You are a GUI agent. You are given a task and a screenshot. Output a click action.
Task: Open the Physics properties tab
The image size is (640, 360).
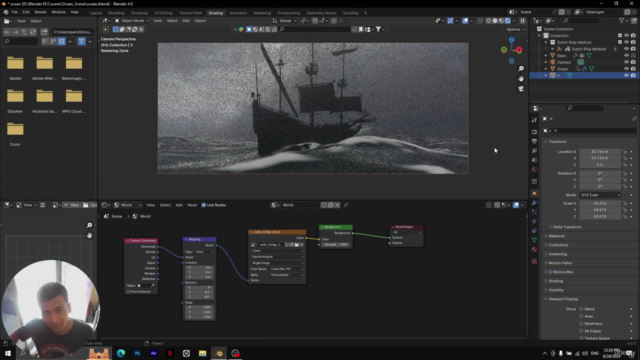(534, 222)
